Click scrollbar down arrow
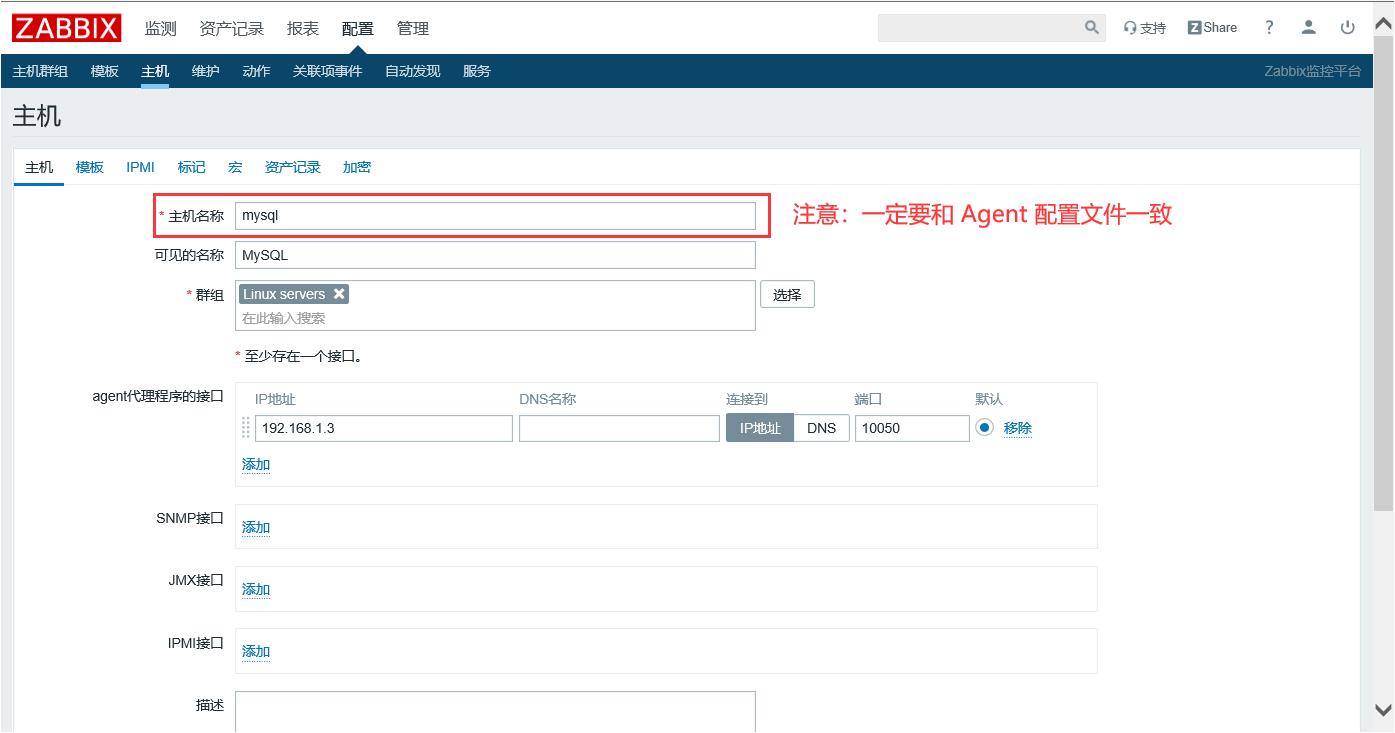This screenshot has height=733, width=1395. click(1383, 710)
